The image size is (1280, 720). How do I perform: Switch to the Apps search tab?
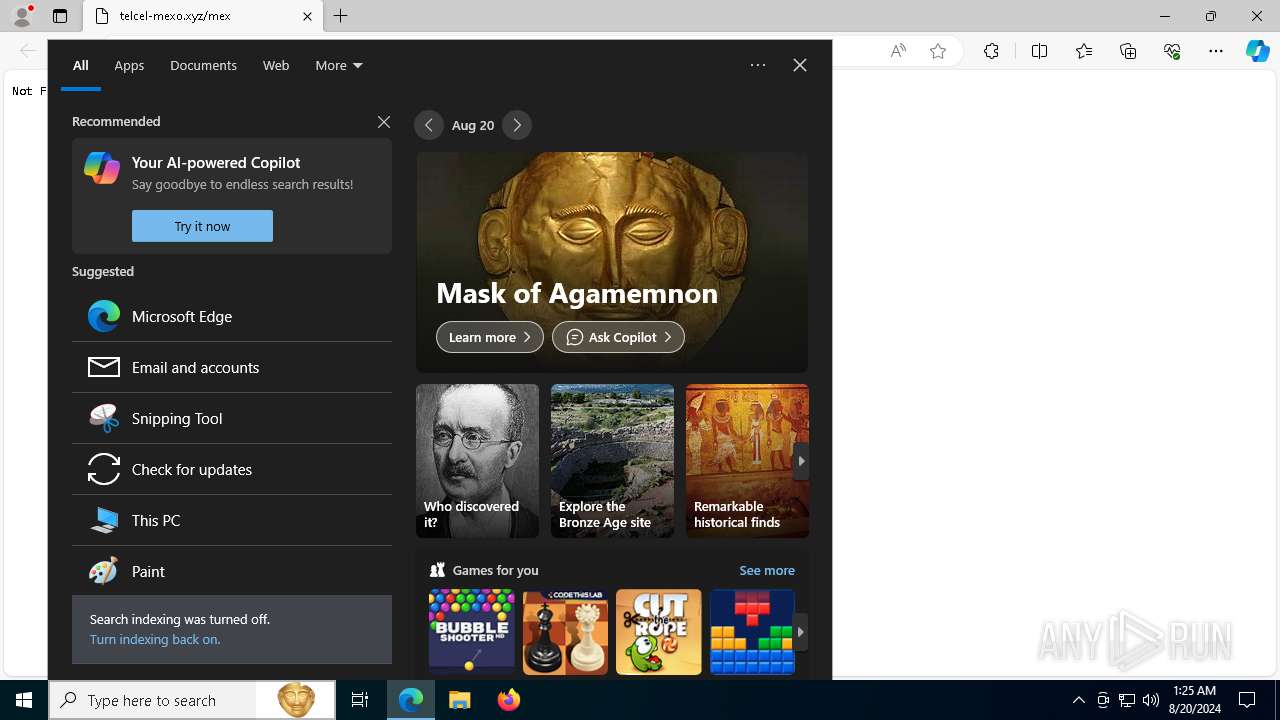point(129,65)
